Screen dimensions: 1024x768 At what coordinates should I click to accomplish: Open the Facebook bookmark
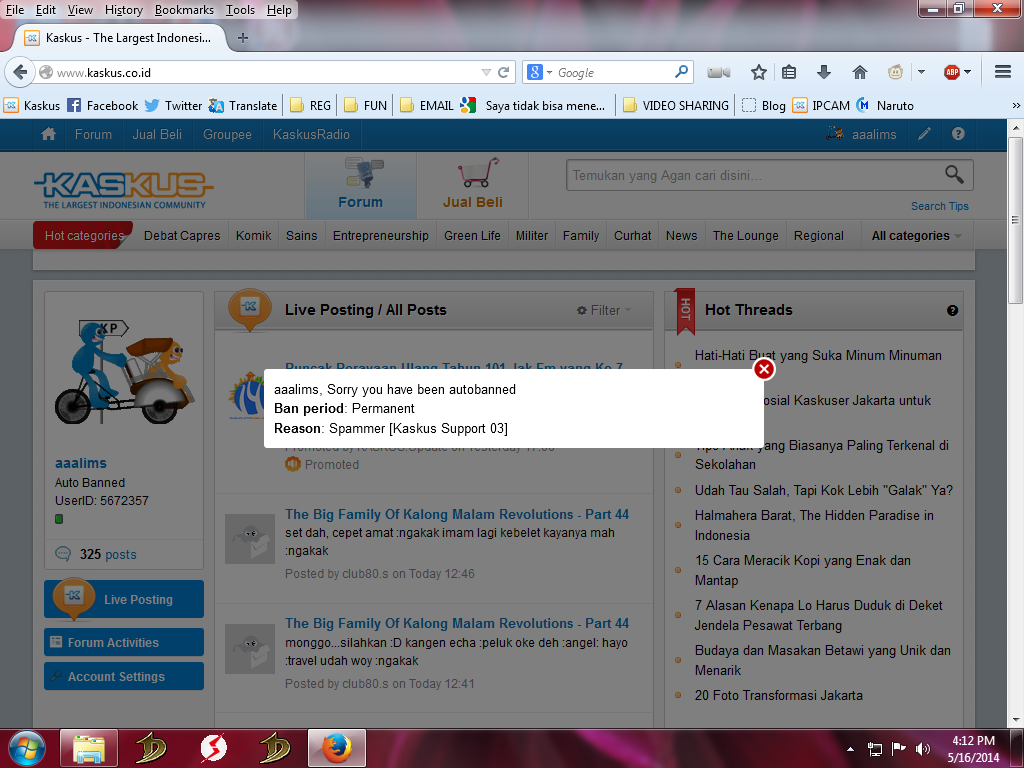[x=103, y=105]
